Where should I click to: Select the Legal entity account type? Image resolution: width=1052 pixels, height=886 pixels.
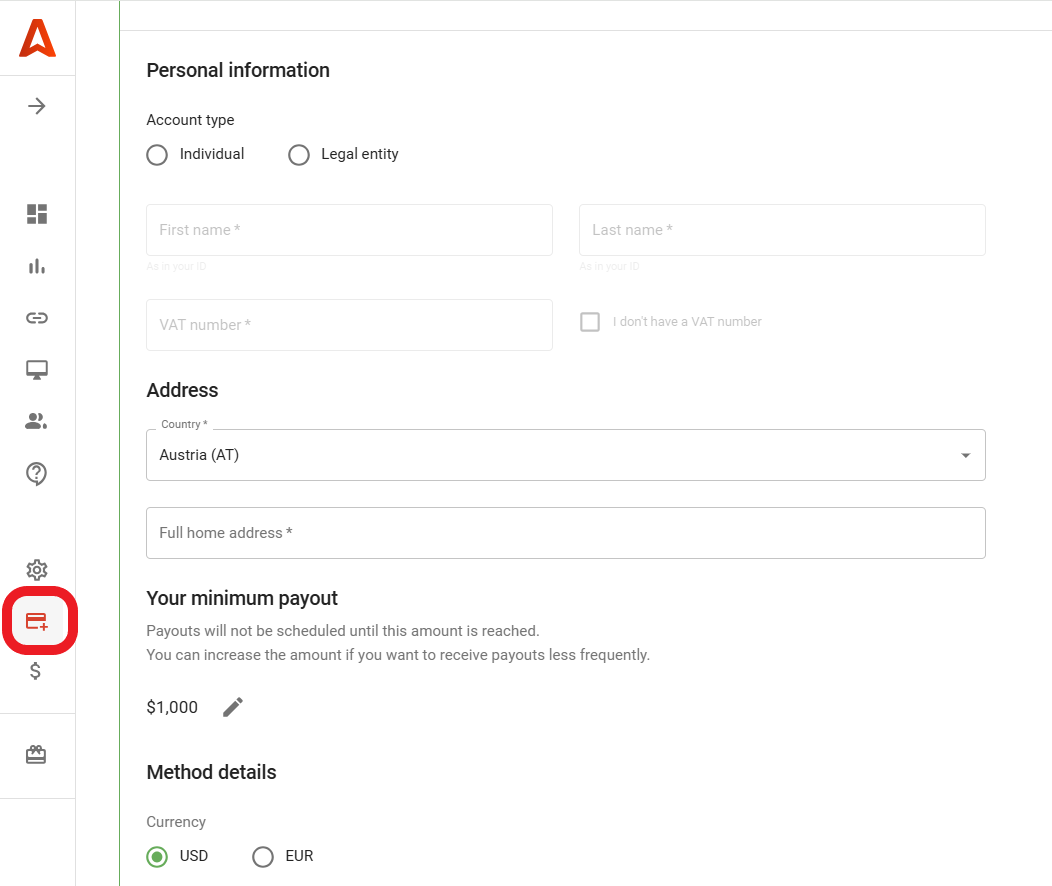point(299,155)
